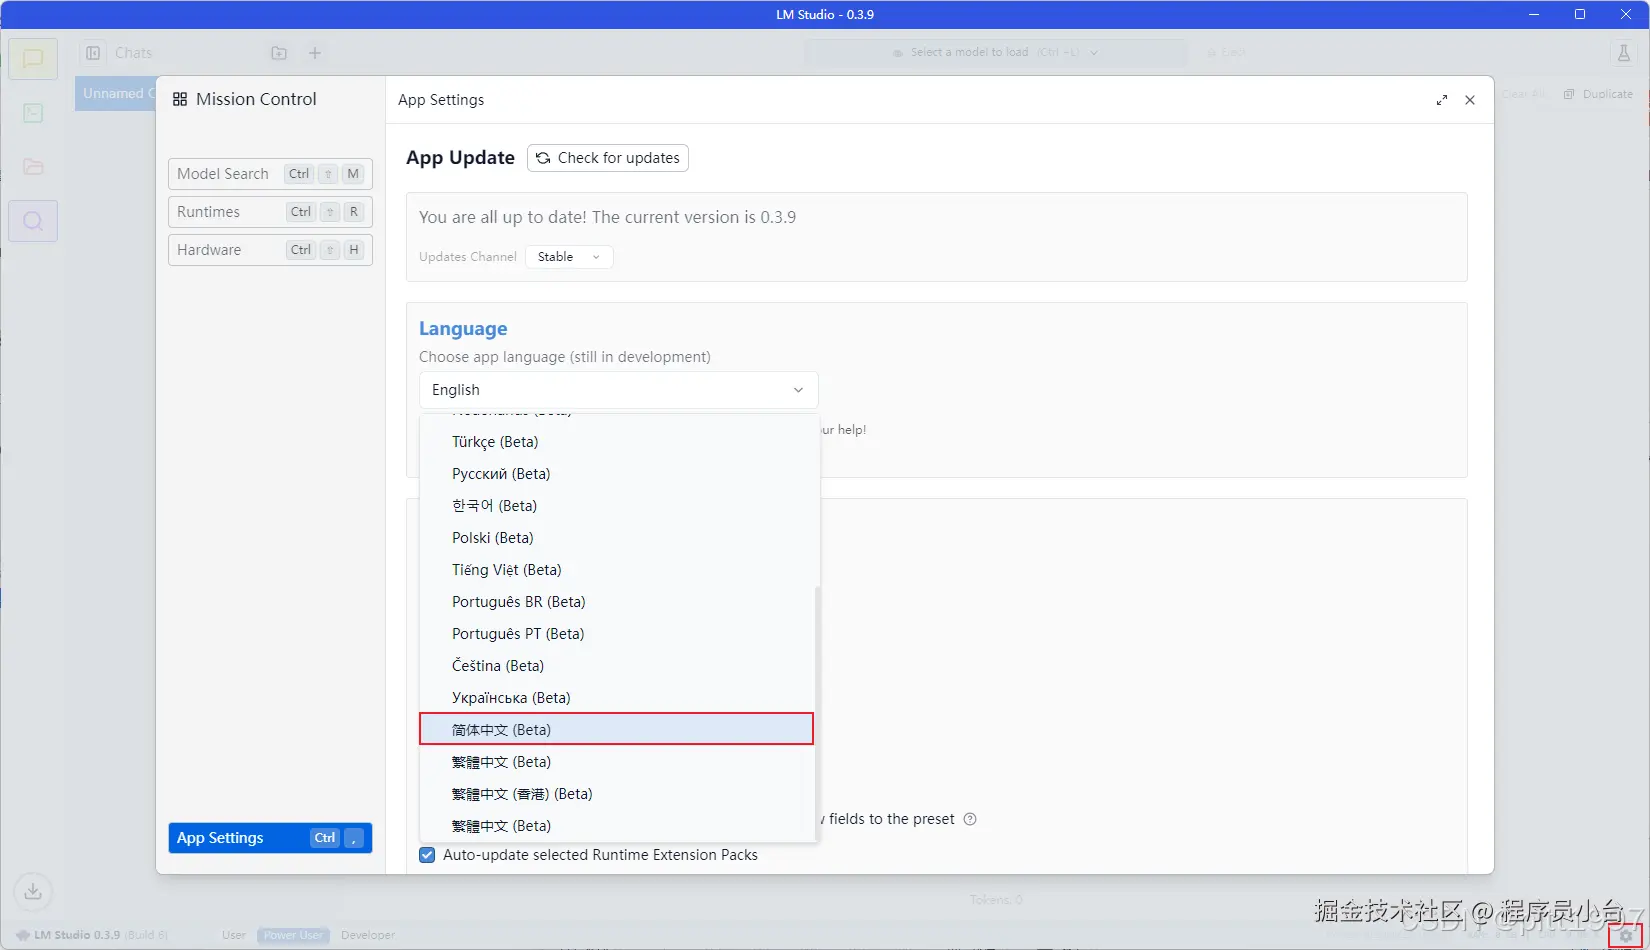
Task: Open the Discover search sidebar icon
Action: pos(33,221)
